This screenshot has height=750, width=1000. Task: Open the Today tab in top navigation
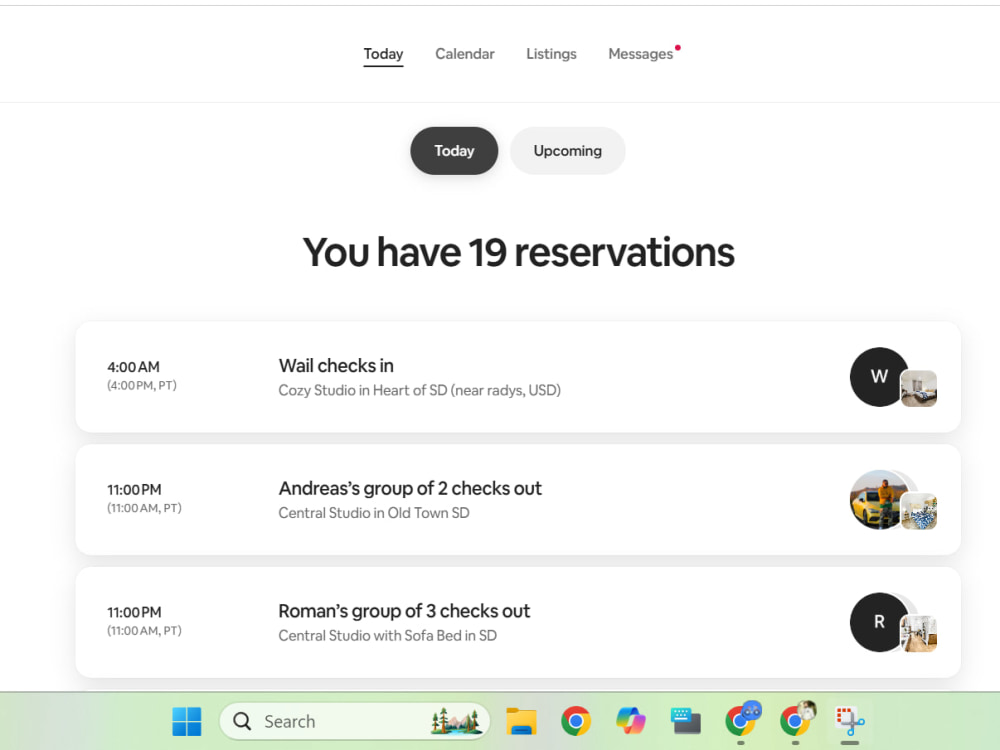[383, 54]
